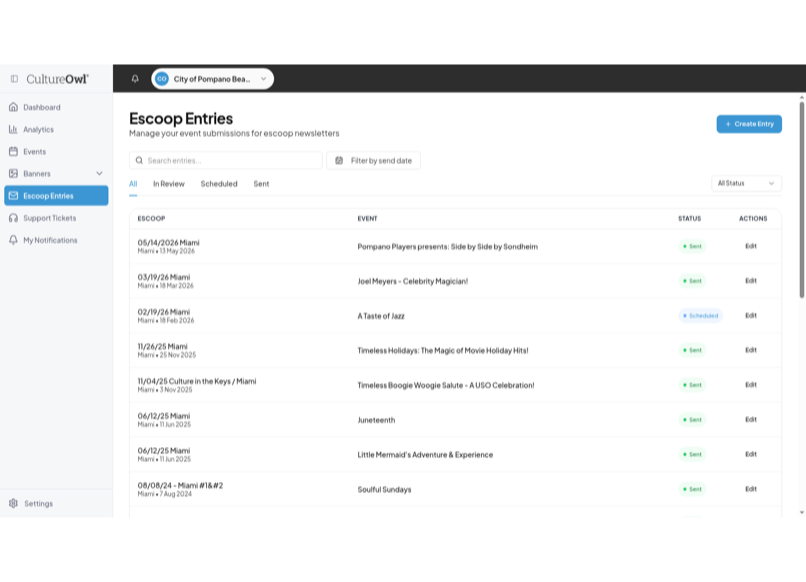The image size is (806, 582).
Task: Edit the Little Mermaid's Adventure entry
Action: click(751, 454)
